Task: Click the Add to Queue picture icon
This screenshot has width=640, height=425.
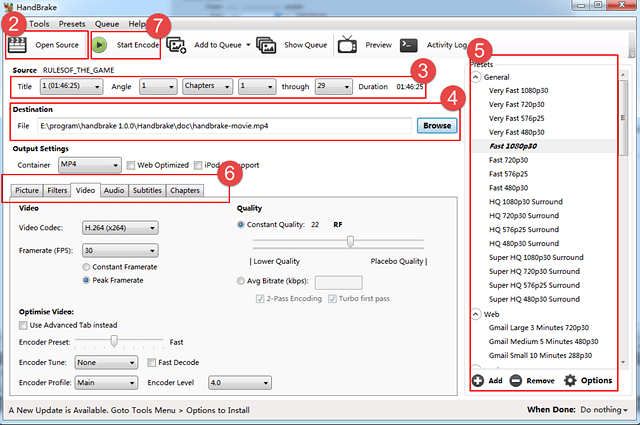Action: (x=176, y=45)
